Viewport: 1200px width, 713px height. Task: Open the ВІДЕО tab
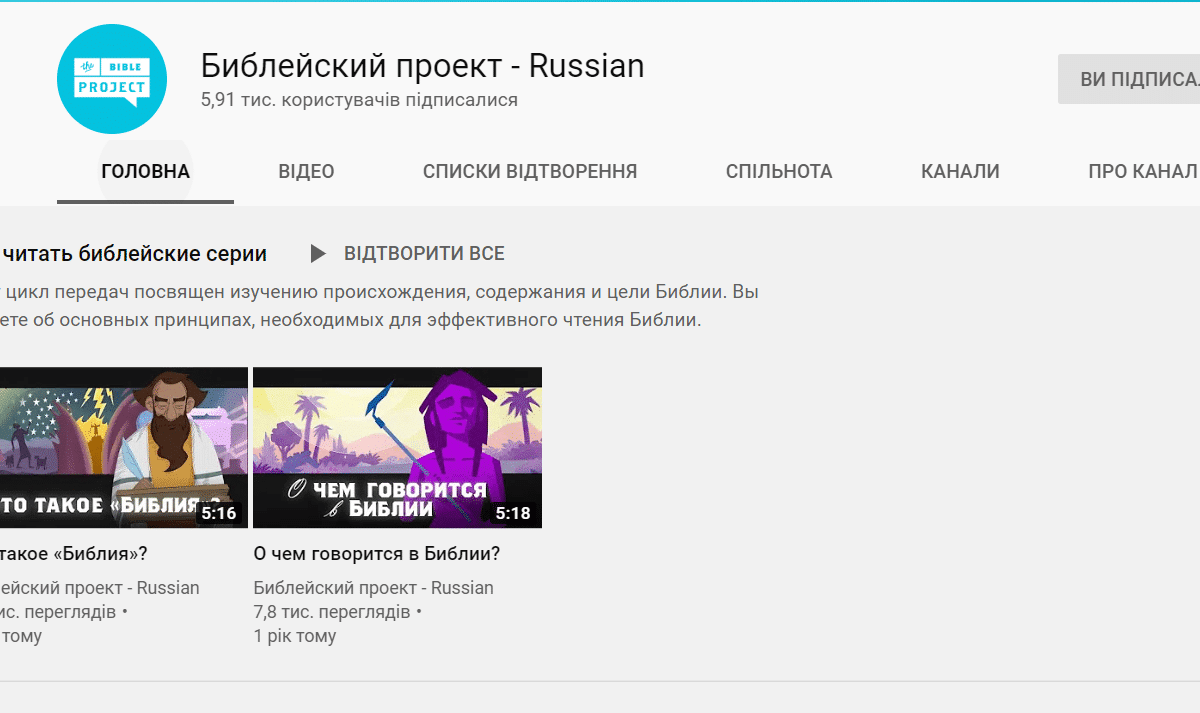tap(306, 171)
